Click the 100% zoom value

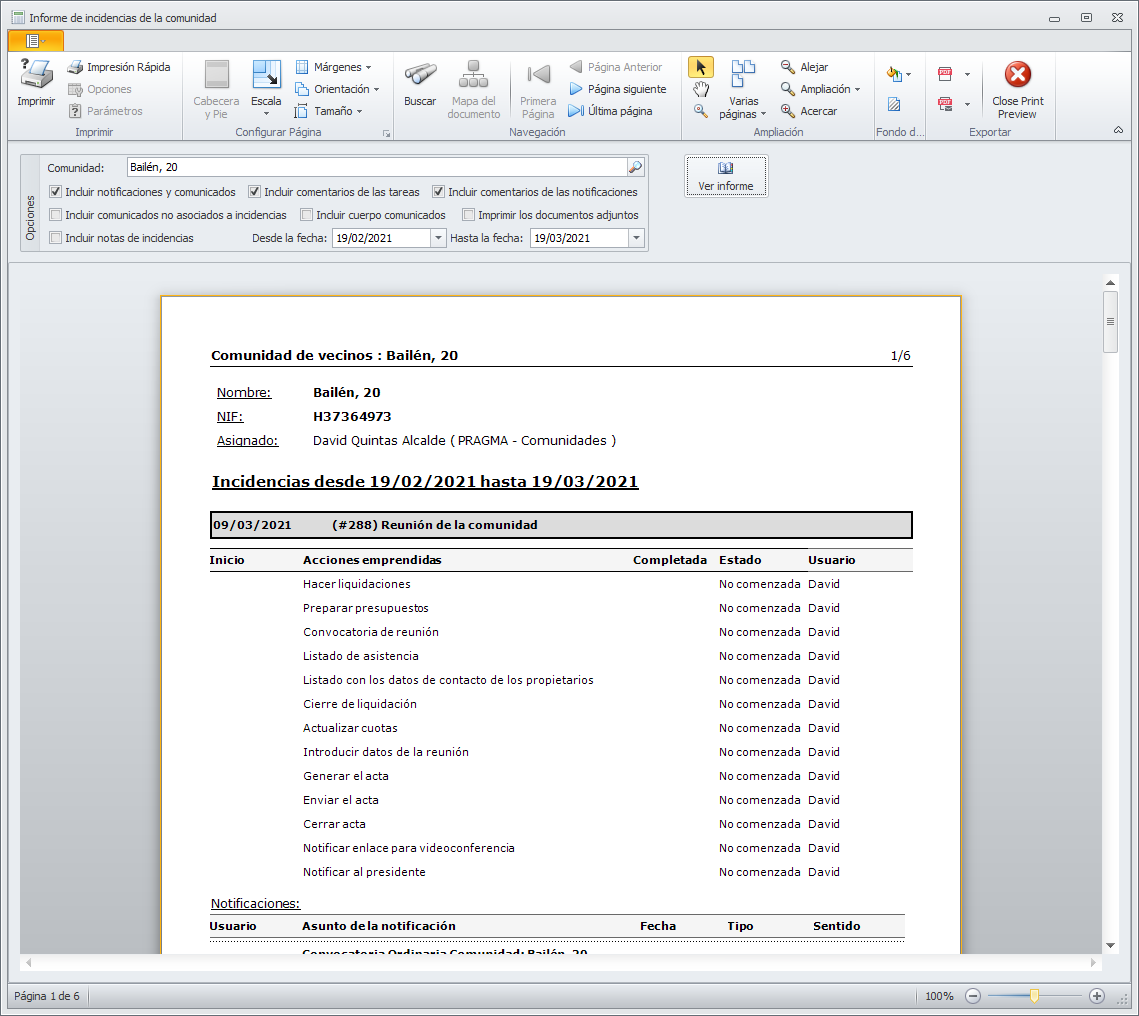pyautogui.click(x=939, y=996)
